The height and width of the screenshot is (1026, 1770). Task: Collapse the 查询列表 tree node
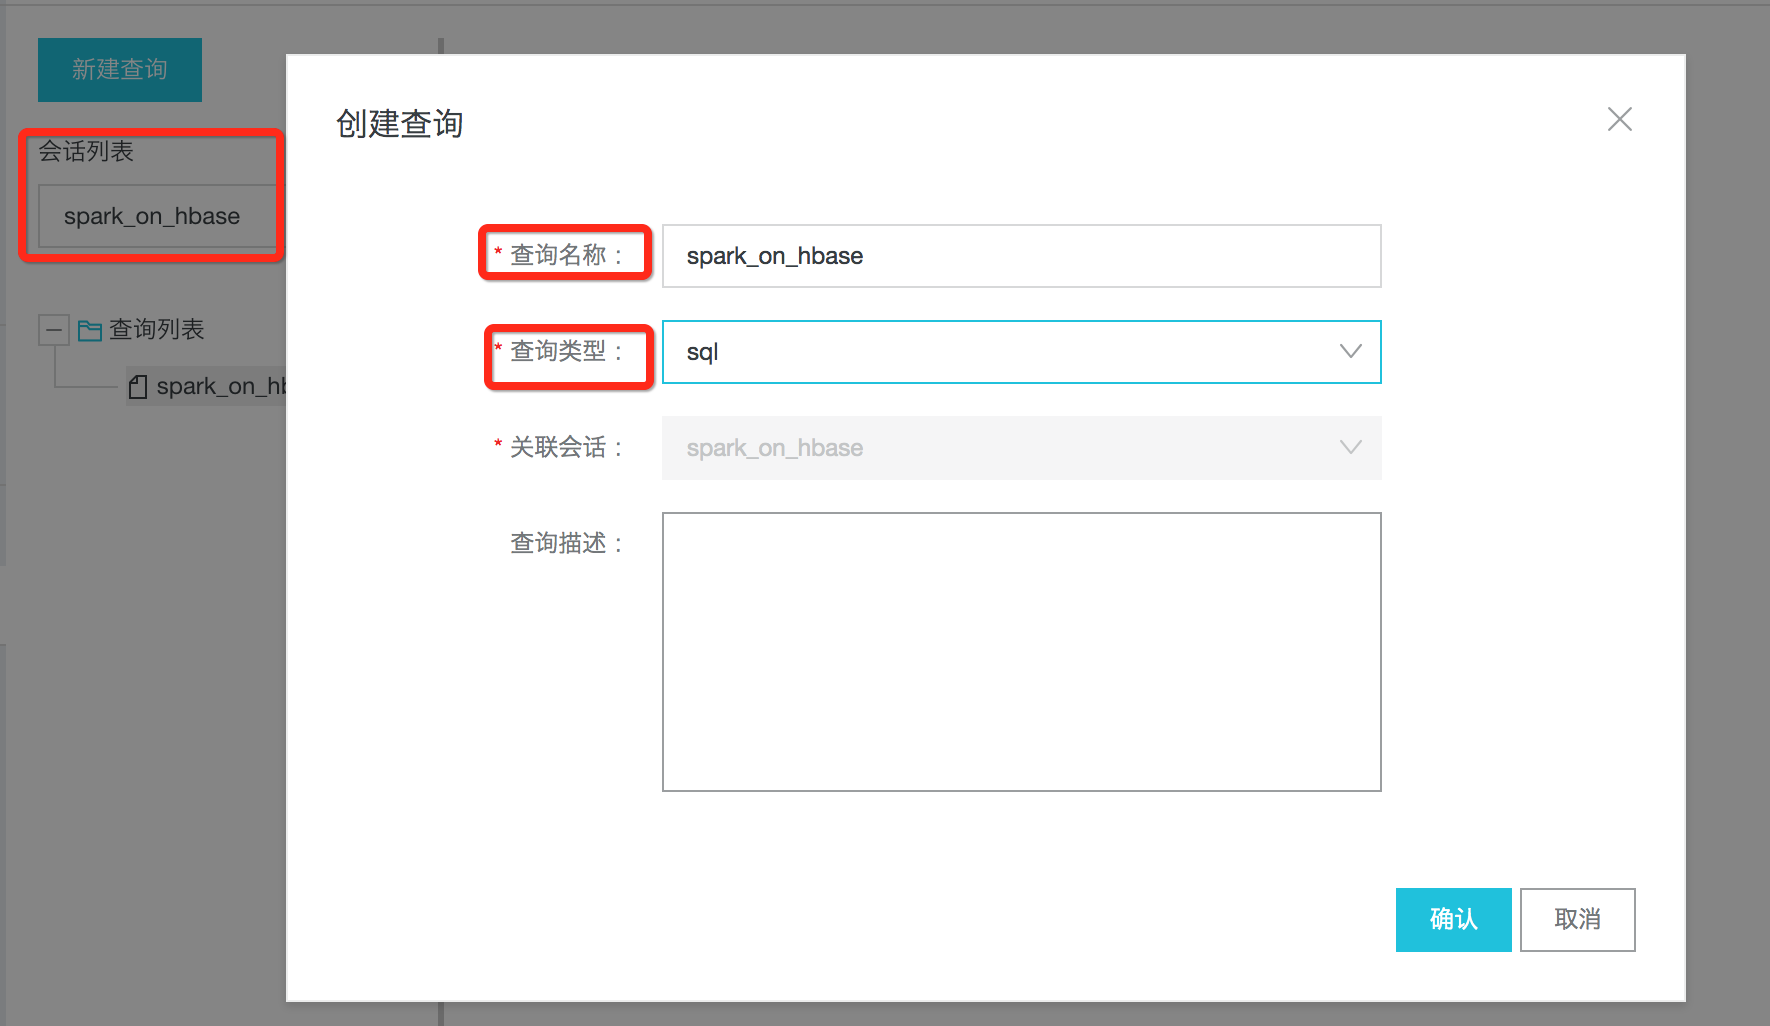coord(53,330)
